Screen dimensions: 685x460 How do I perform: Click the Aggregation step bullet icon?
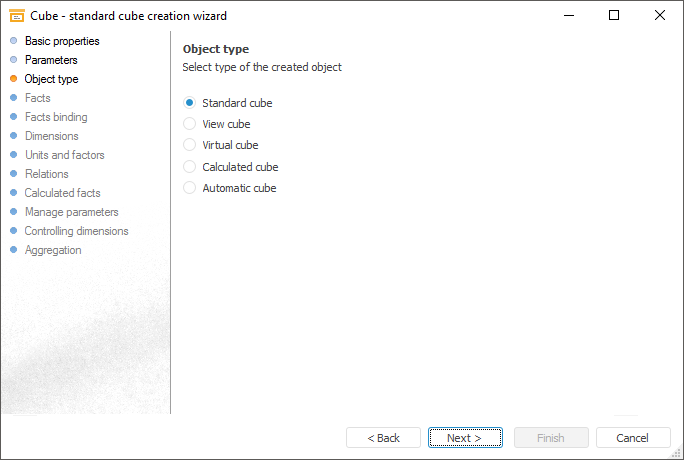click(x=13, y=250)
